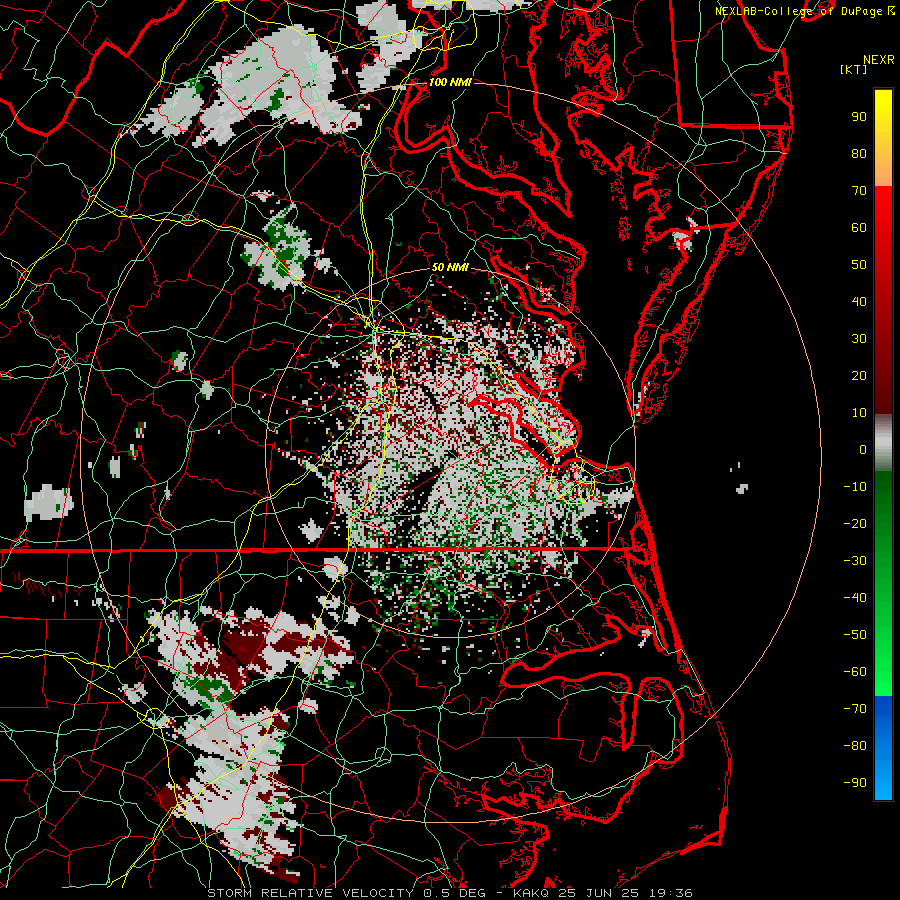The image size is (900, 900).
Task: Click the -20 value on the velocity scale
Action: click(x=855, y=523)
